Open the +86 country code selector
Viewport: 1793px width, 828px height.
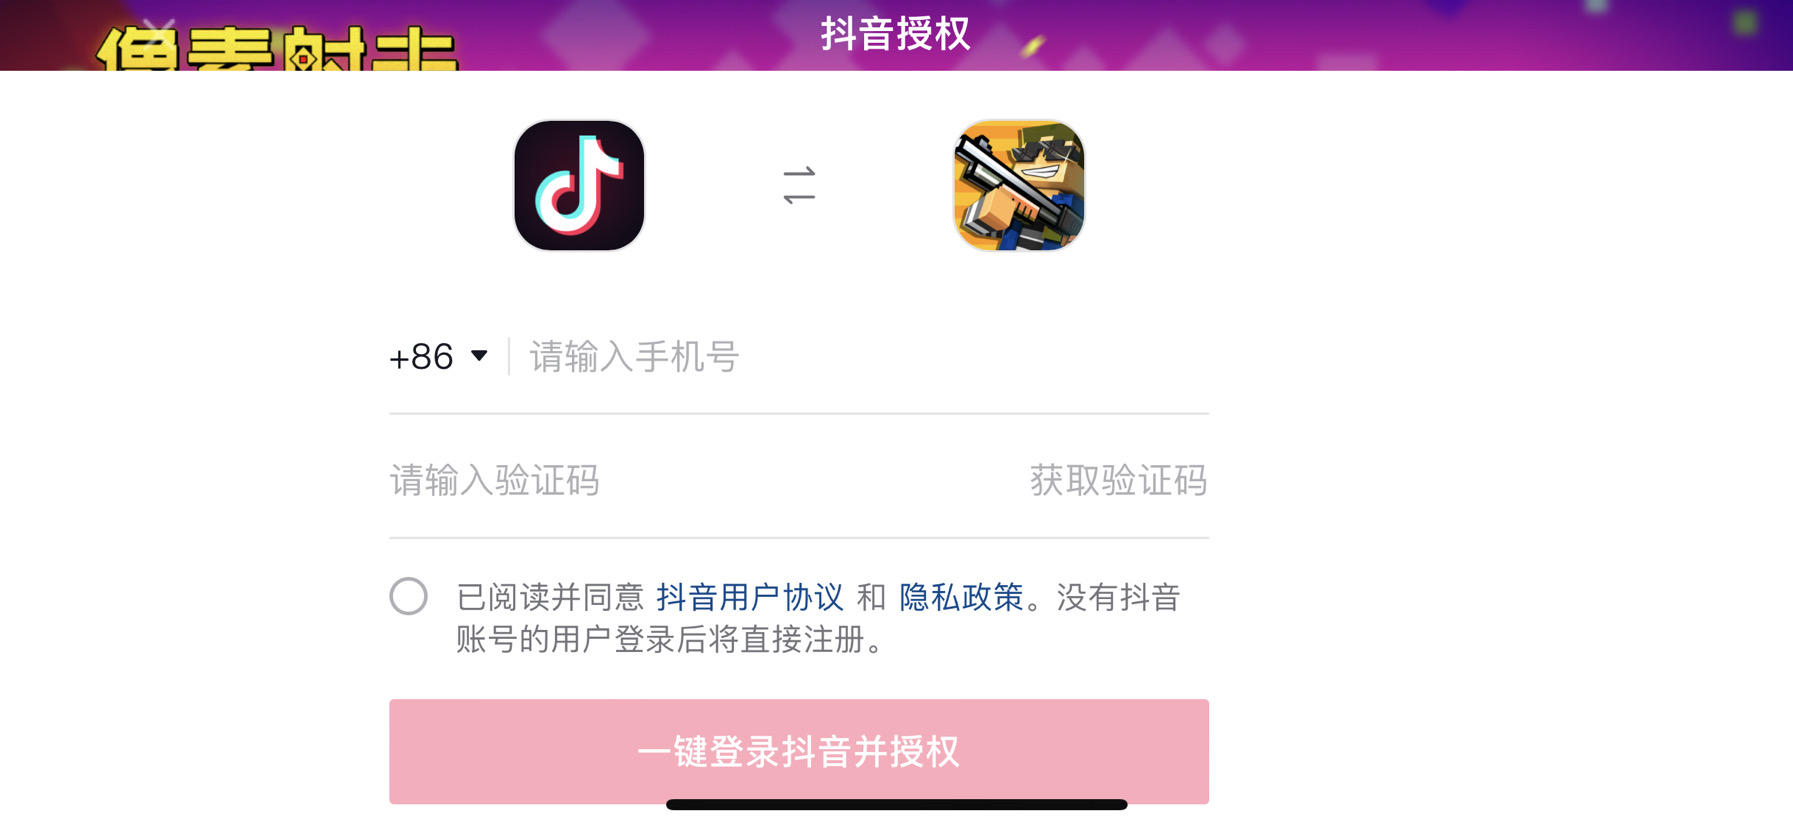click(x=438, y=356)
